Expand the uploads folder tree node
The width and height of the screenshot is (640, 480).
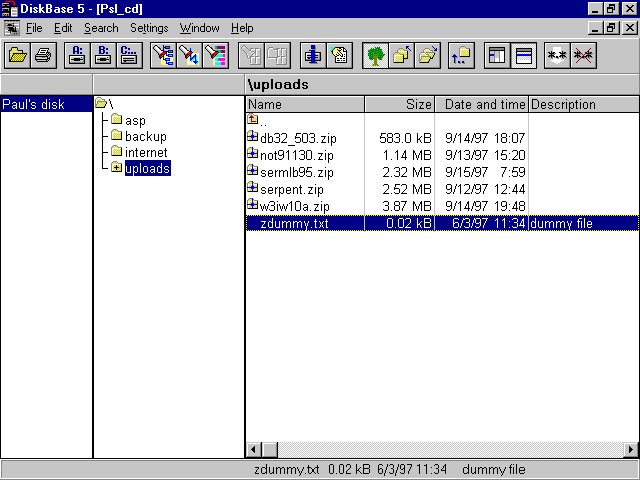(x=116, y=168)
